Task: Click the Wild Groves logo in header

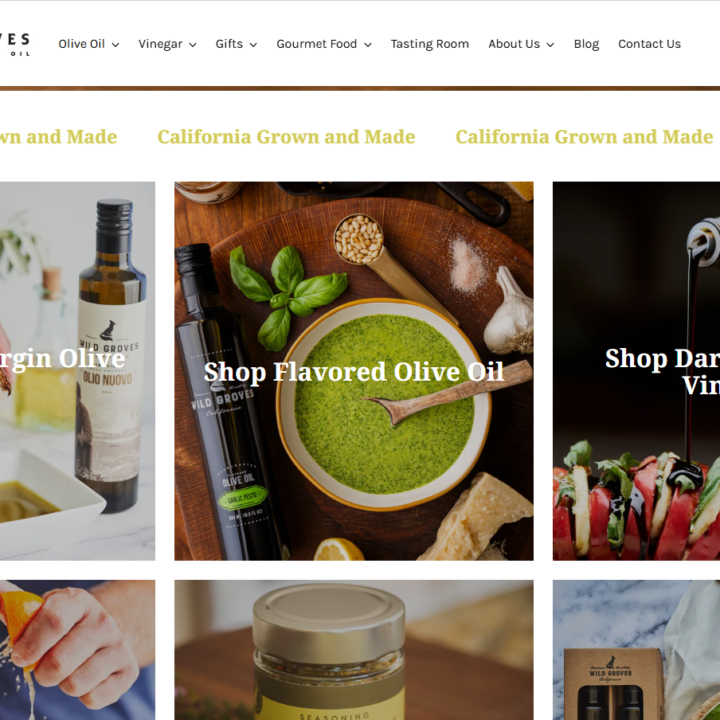Action: tap(15, 44)
